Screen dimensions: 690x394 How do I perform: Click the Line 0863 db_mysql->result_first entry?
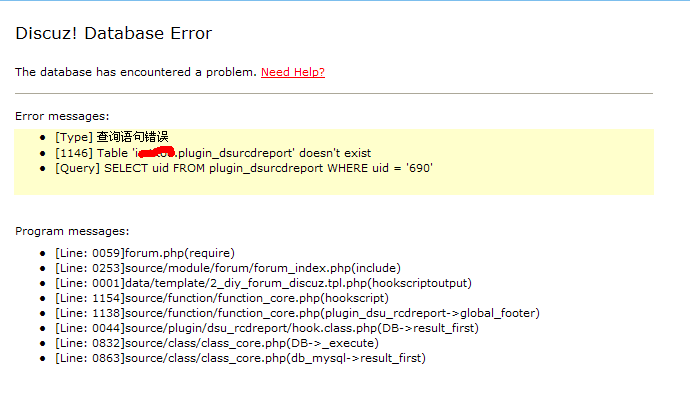click(x=240, y=358)
